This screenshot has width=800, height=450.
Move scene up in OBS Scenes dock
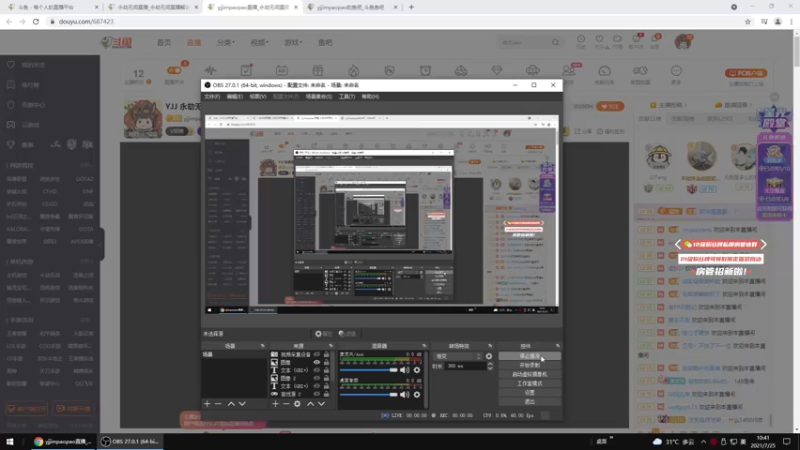point(231,404)
